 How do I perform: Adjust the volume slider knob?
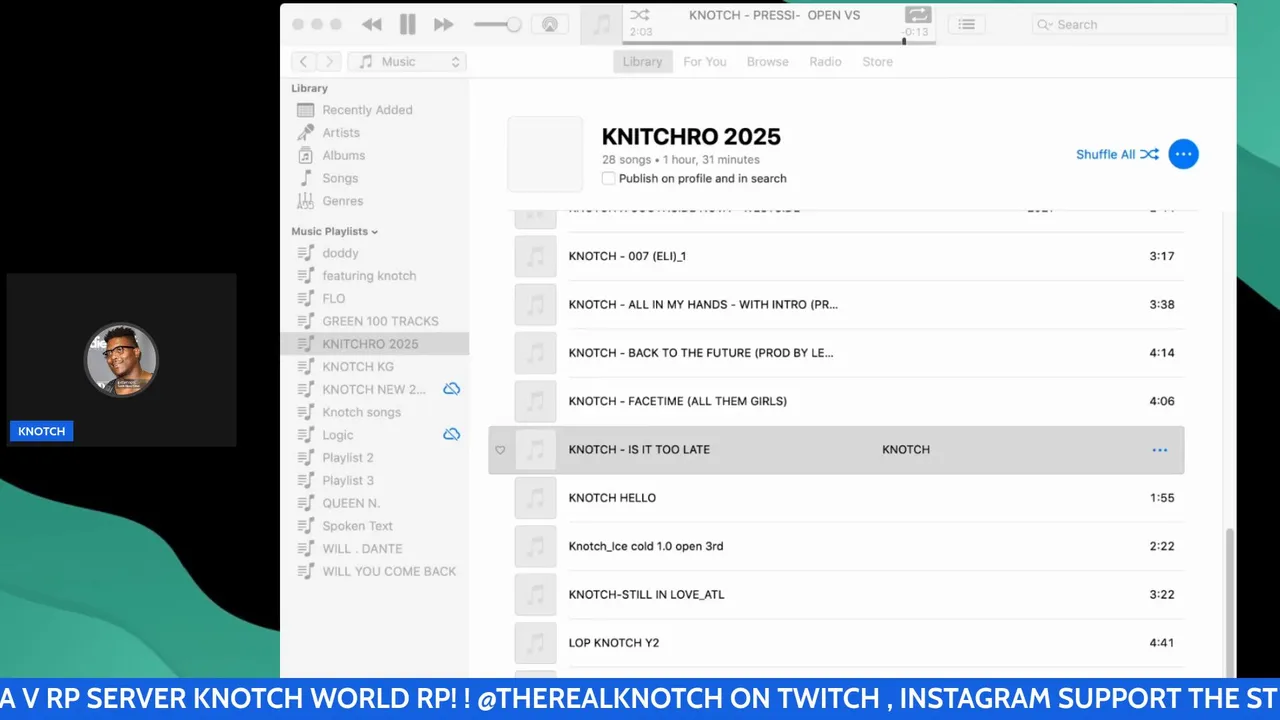pyautogui.click(x=513, y=24)
